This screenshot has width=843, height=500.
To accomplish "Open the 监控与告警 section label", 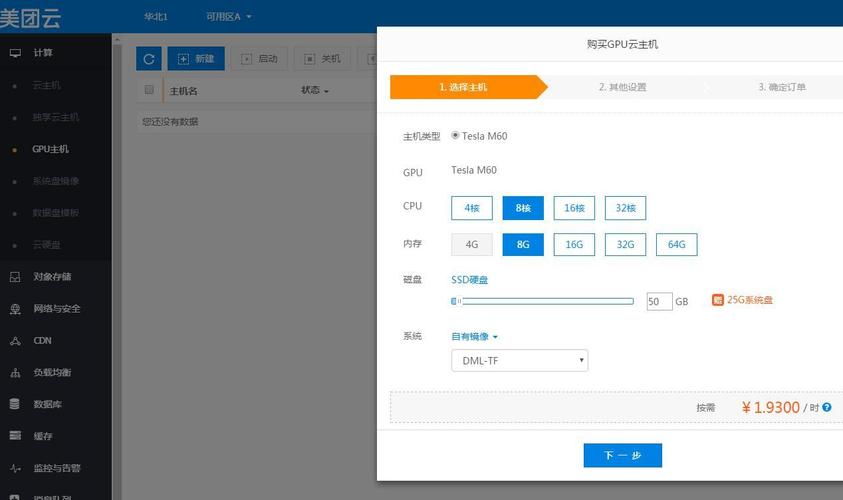I will tap(57, 468).
